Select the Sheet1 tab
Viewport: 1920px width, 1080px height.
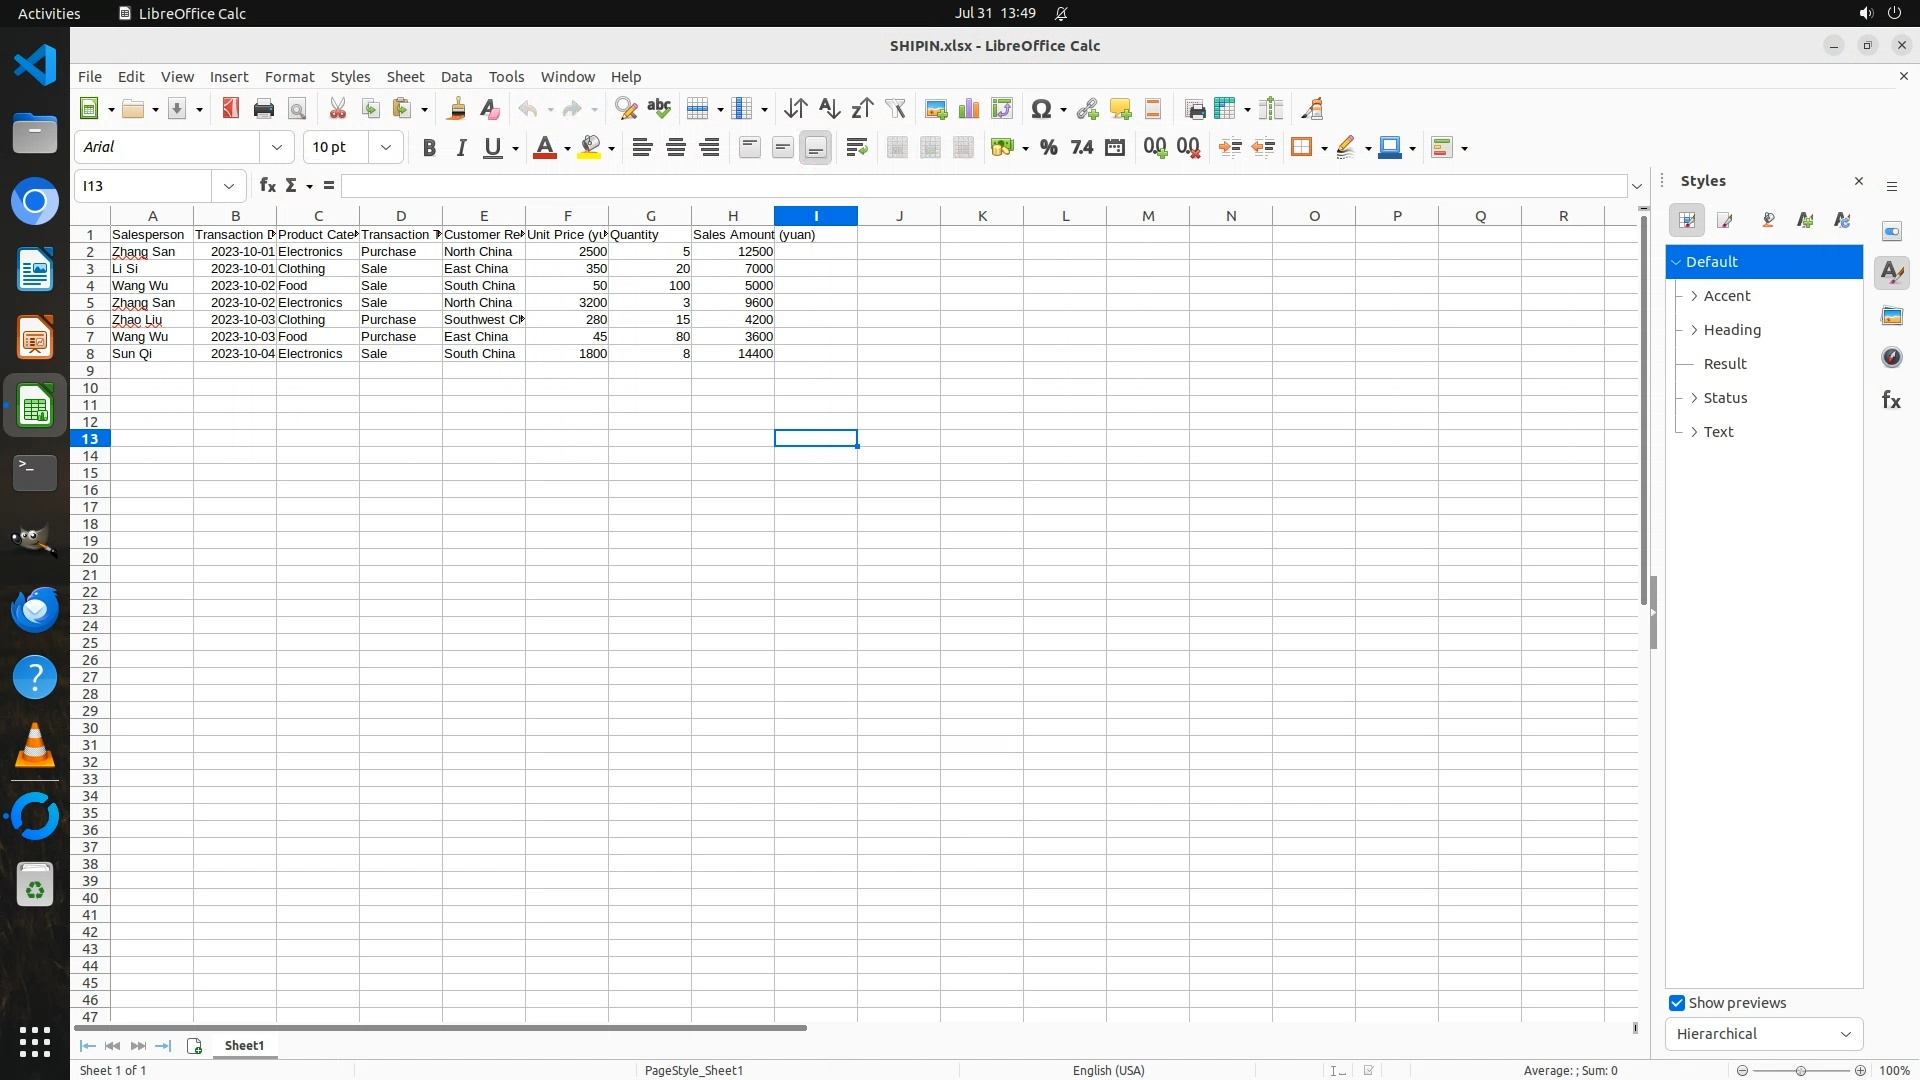[x=244, y=1046]
